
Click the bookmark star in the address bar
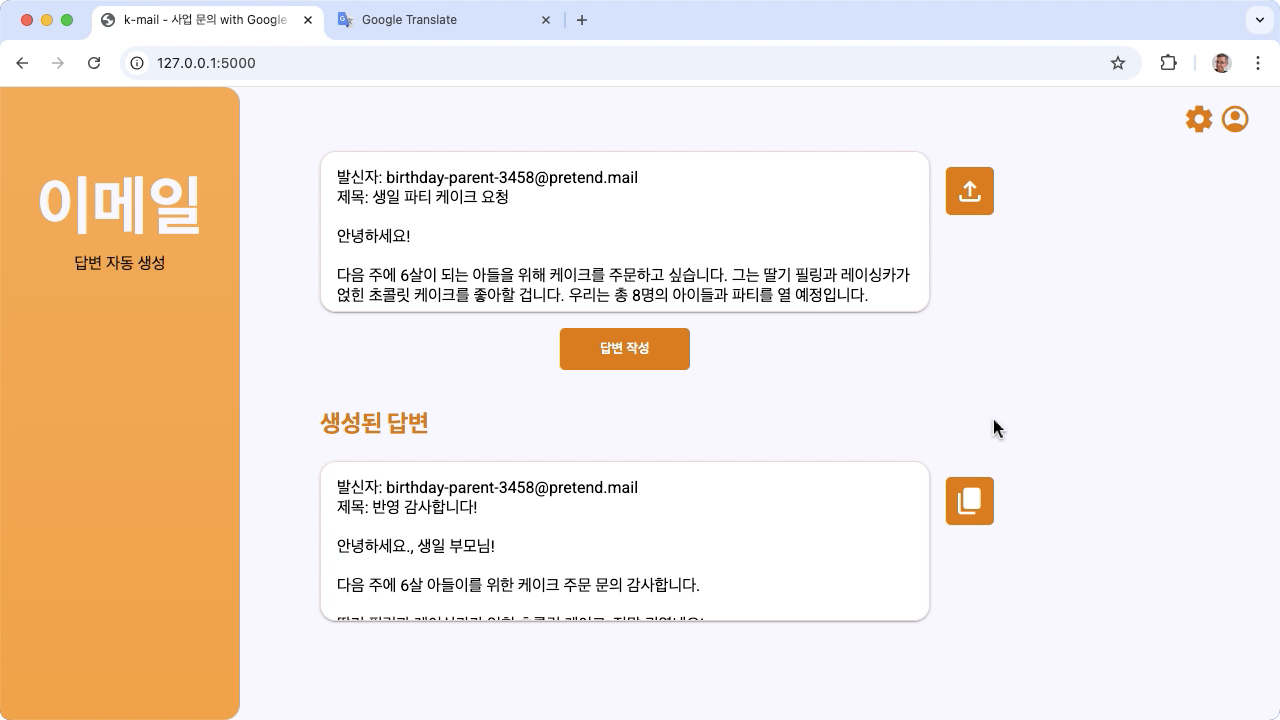coord(1117,62)
